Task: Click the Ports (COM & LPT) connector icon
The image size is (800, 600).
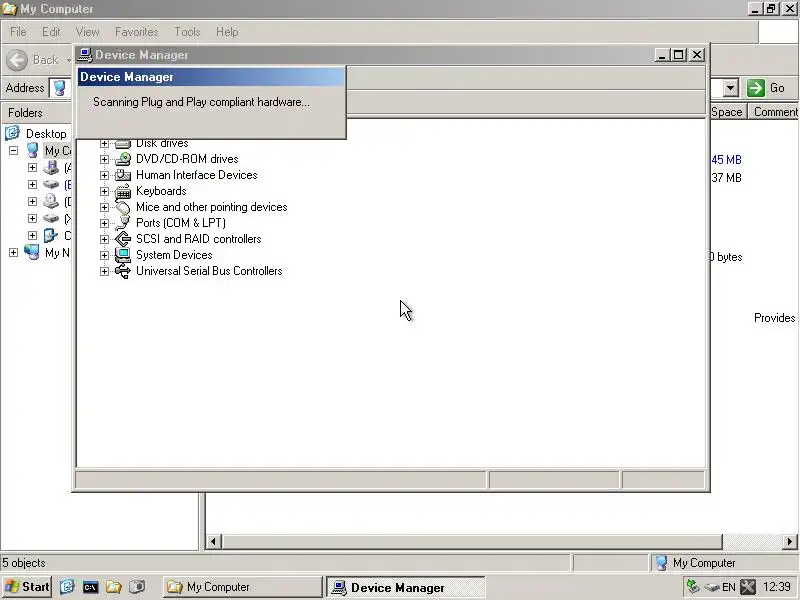Action: pos(122,223)
